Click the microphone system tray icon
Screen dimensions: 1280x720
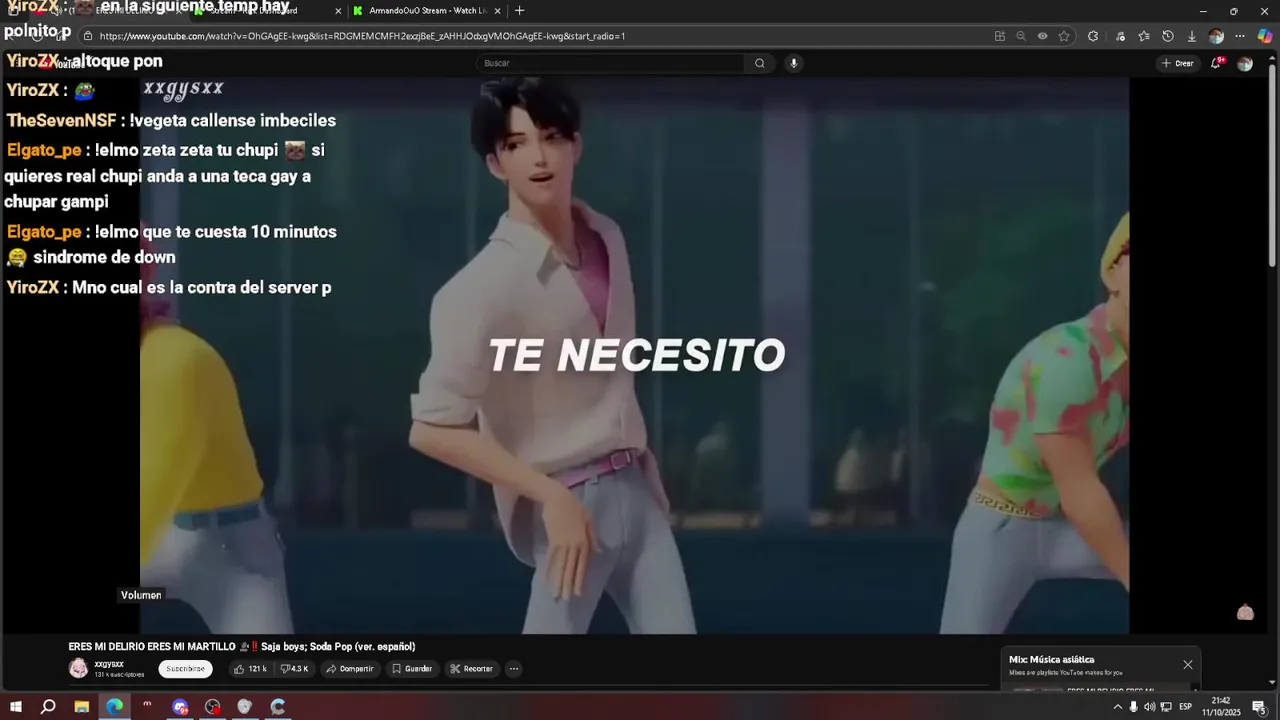[x=1133, y=707]
